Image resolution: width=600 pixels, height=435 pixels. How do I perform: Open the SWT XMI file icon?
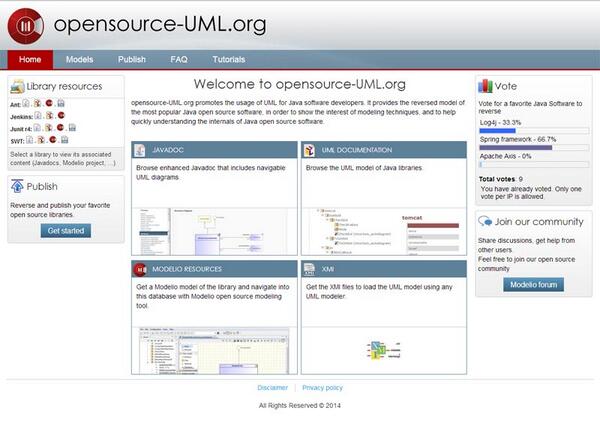(x=65, y=140)
